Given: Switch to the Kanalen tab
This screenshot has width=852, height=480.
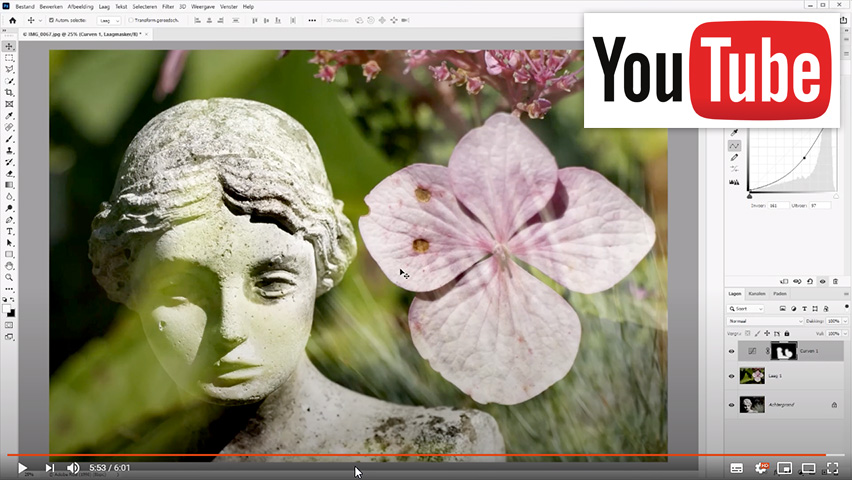Looking at the screenshot, I should [x=757, y=294].
